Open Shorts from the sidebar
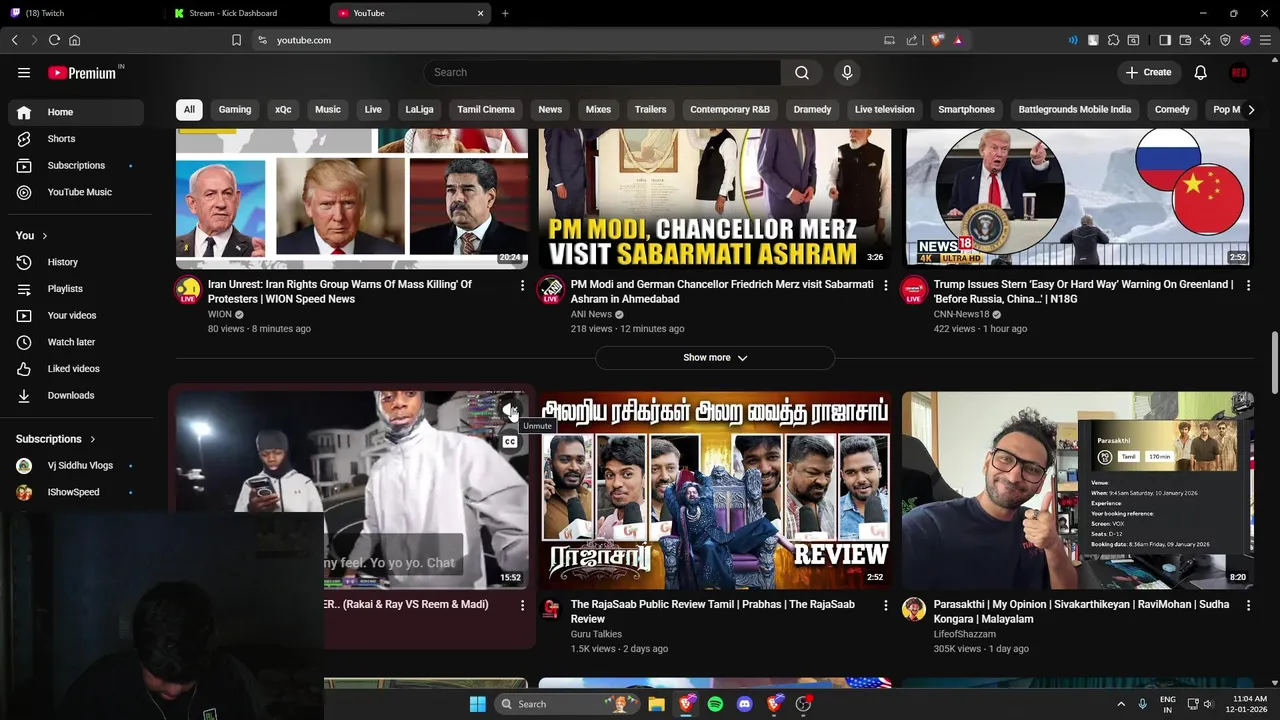The width and height of the screenshot is (1280, 720). click(x=76, y=139)
